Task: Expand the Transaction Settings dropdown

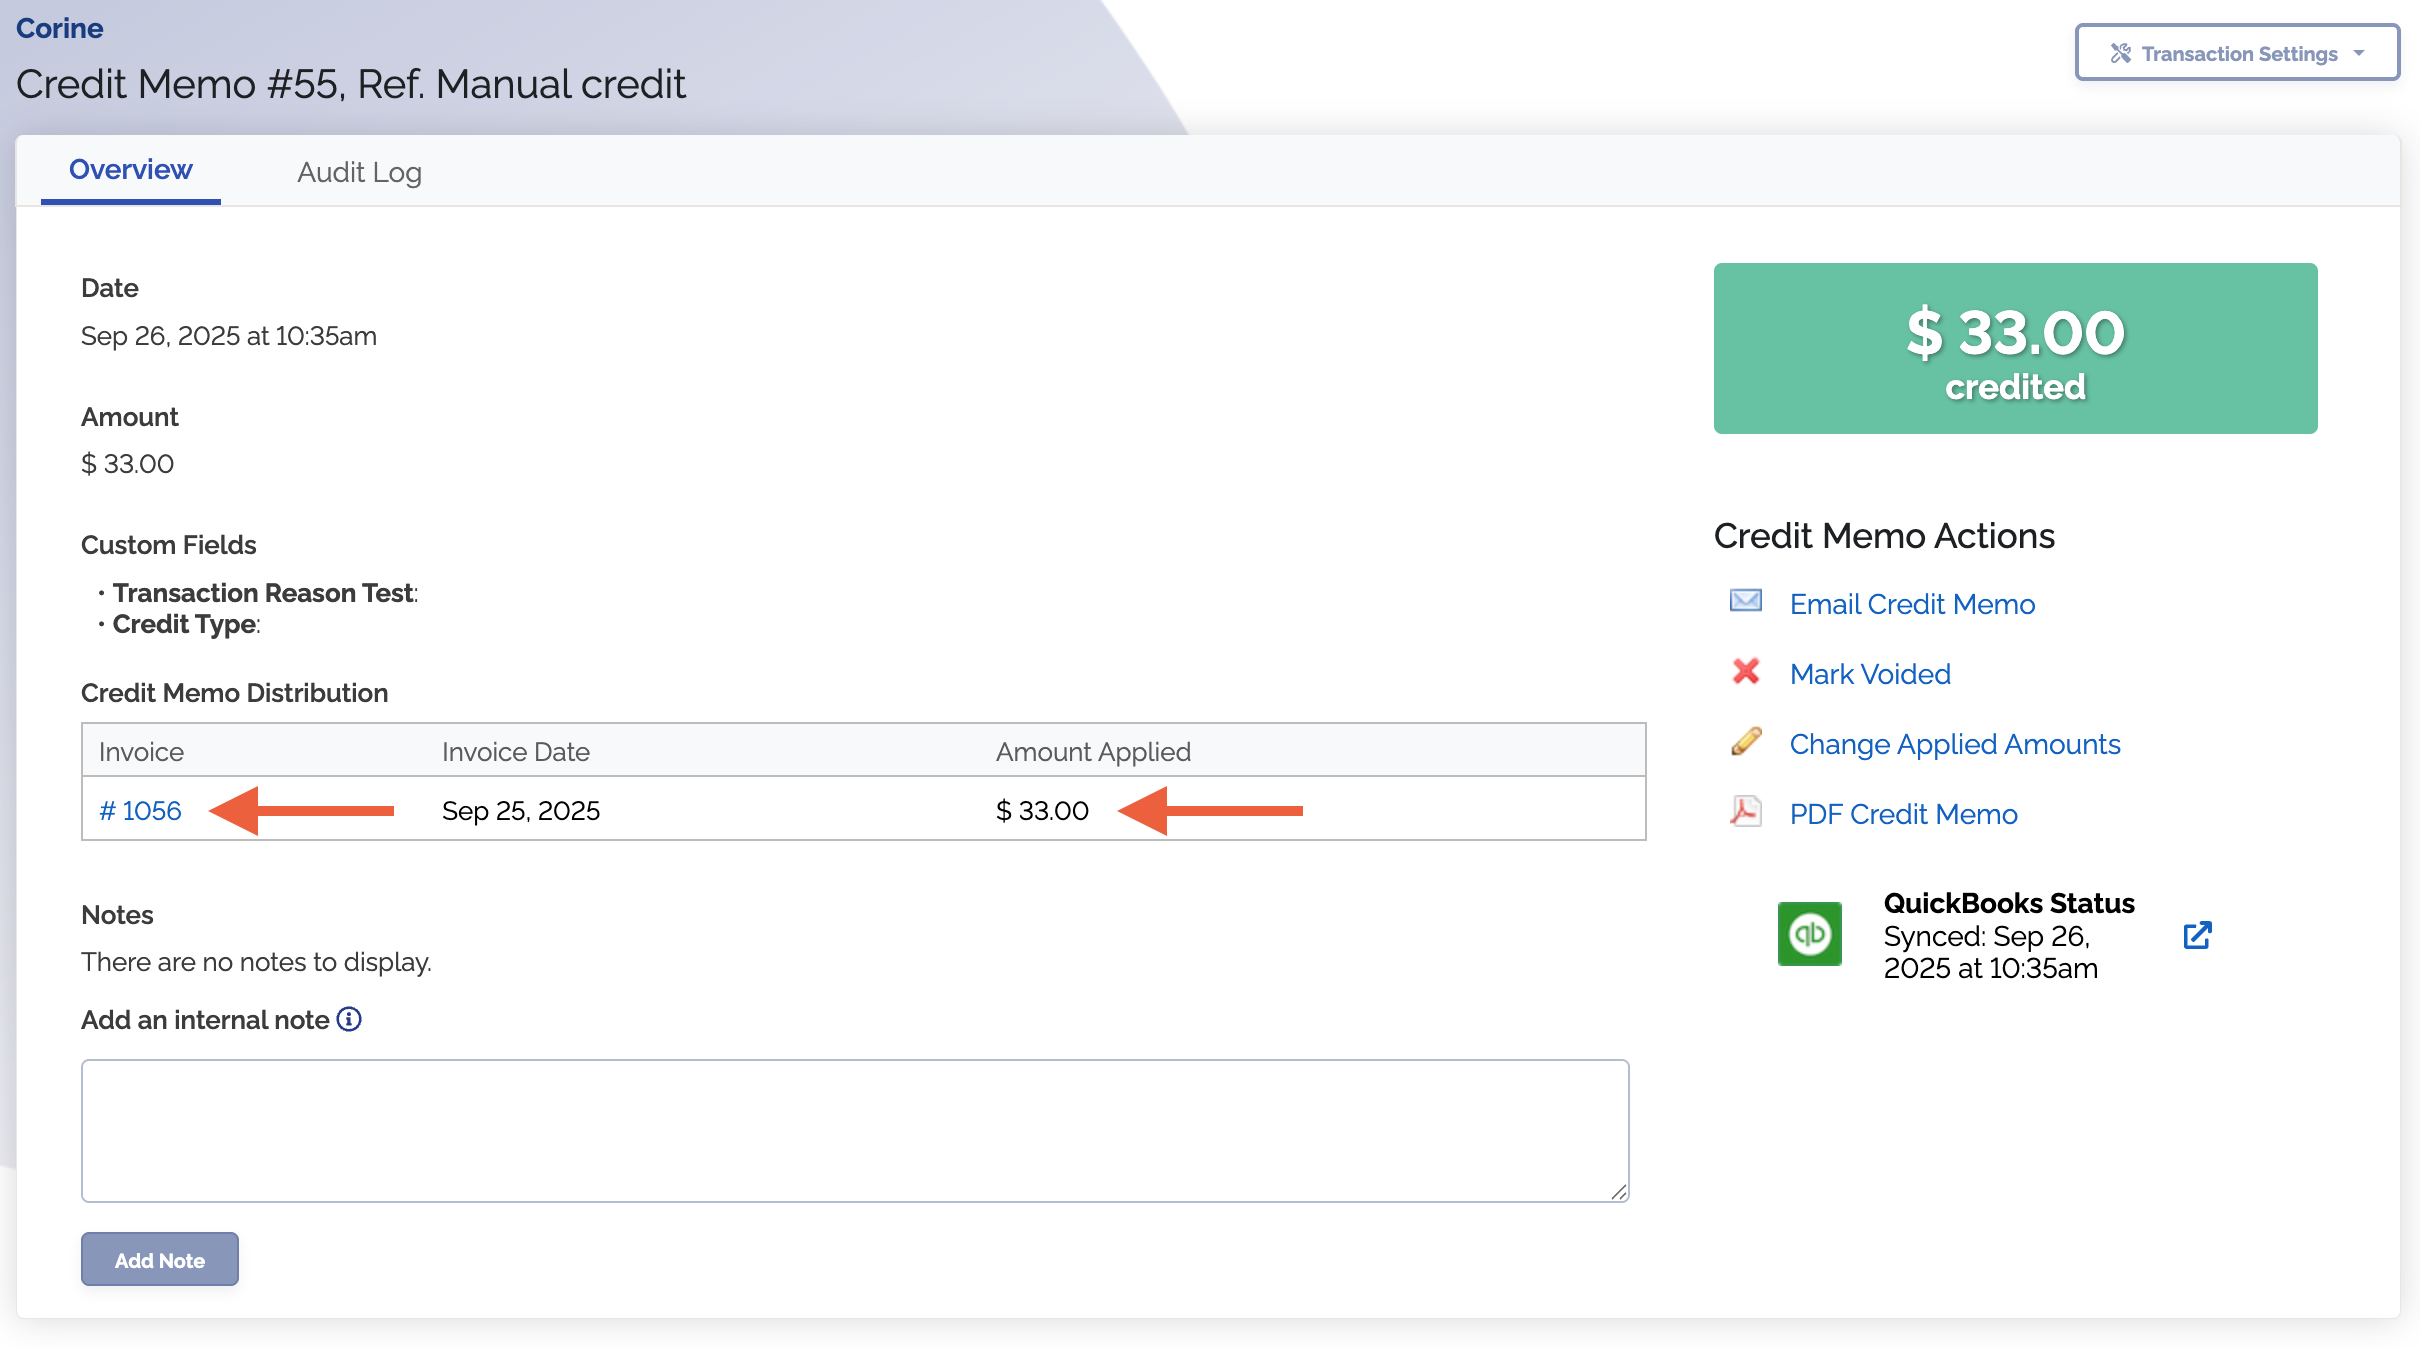Action: [2237, 53]
